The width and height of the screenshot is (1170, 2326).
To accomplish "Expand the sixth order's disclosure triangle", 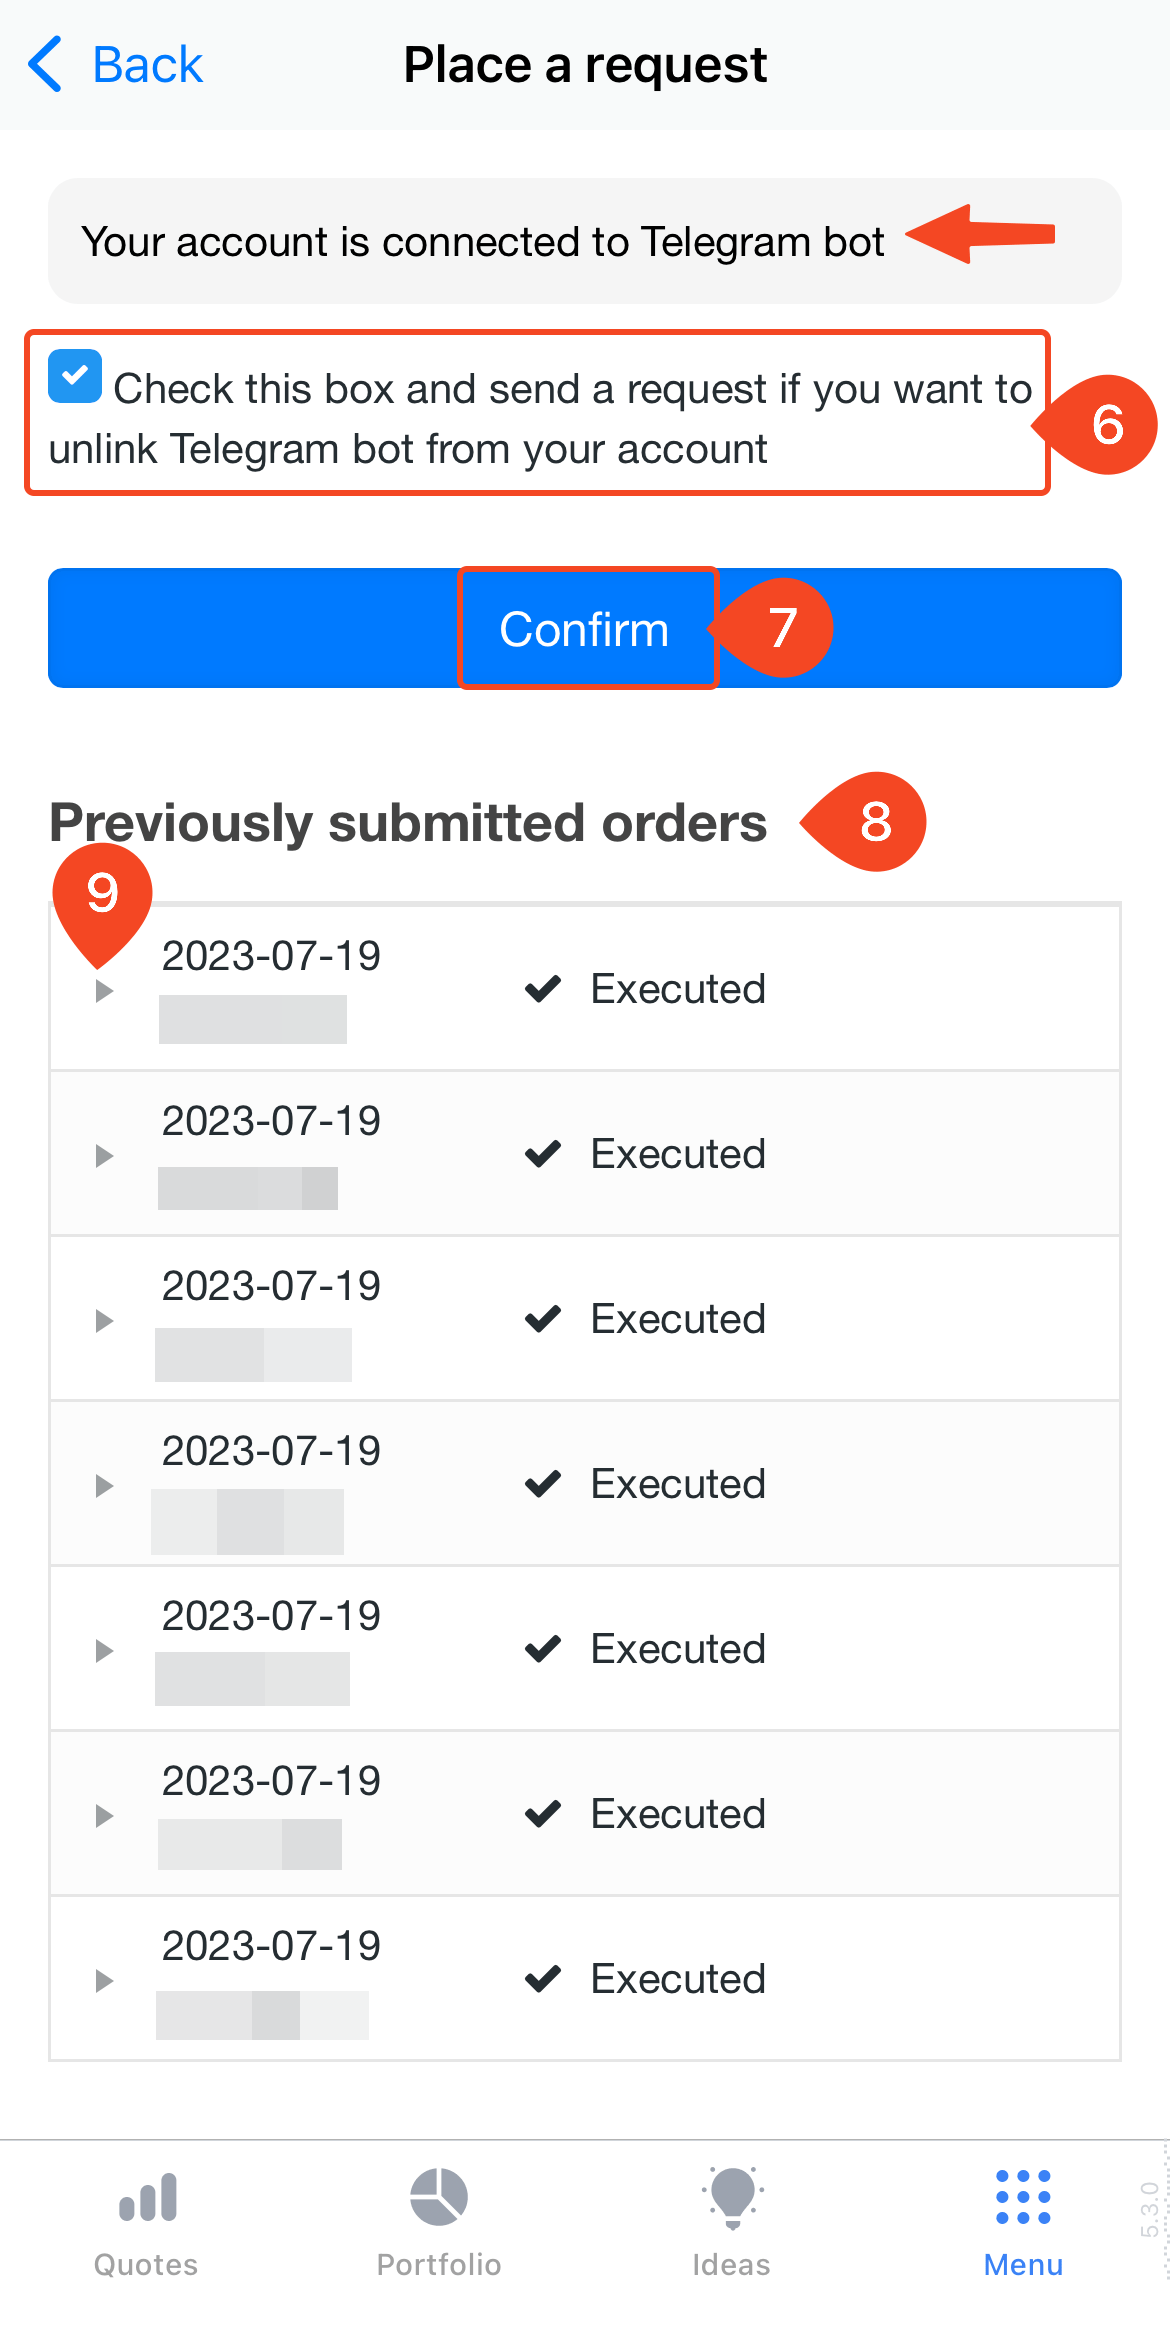I will pyautogui.click(x=104, y=1816).
